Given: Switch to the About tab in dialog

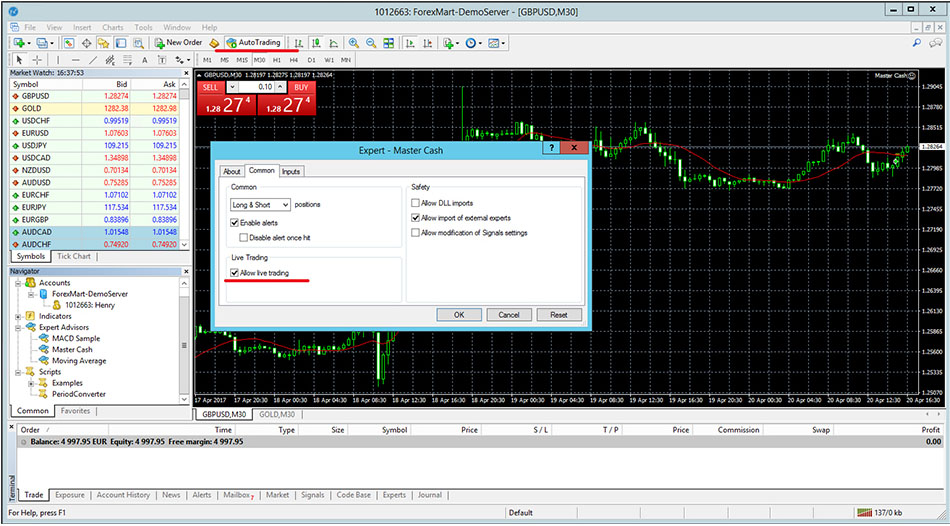Looking at the screenshot, I should coord(232,171).
